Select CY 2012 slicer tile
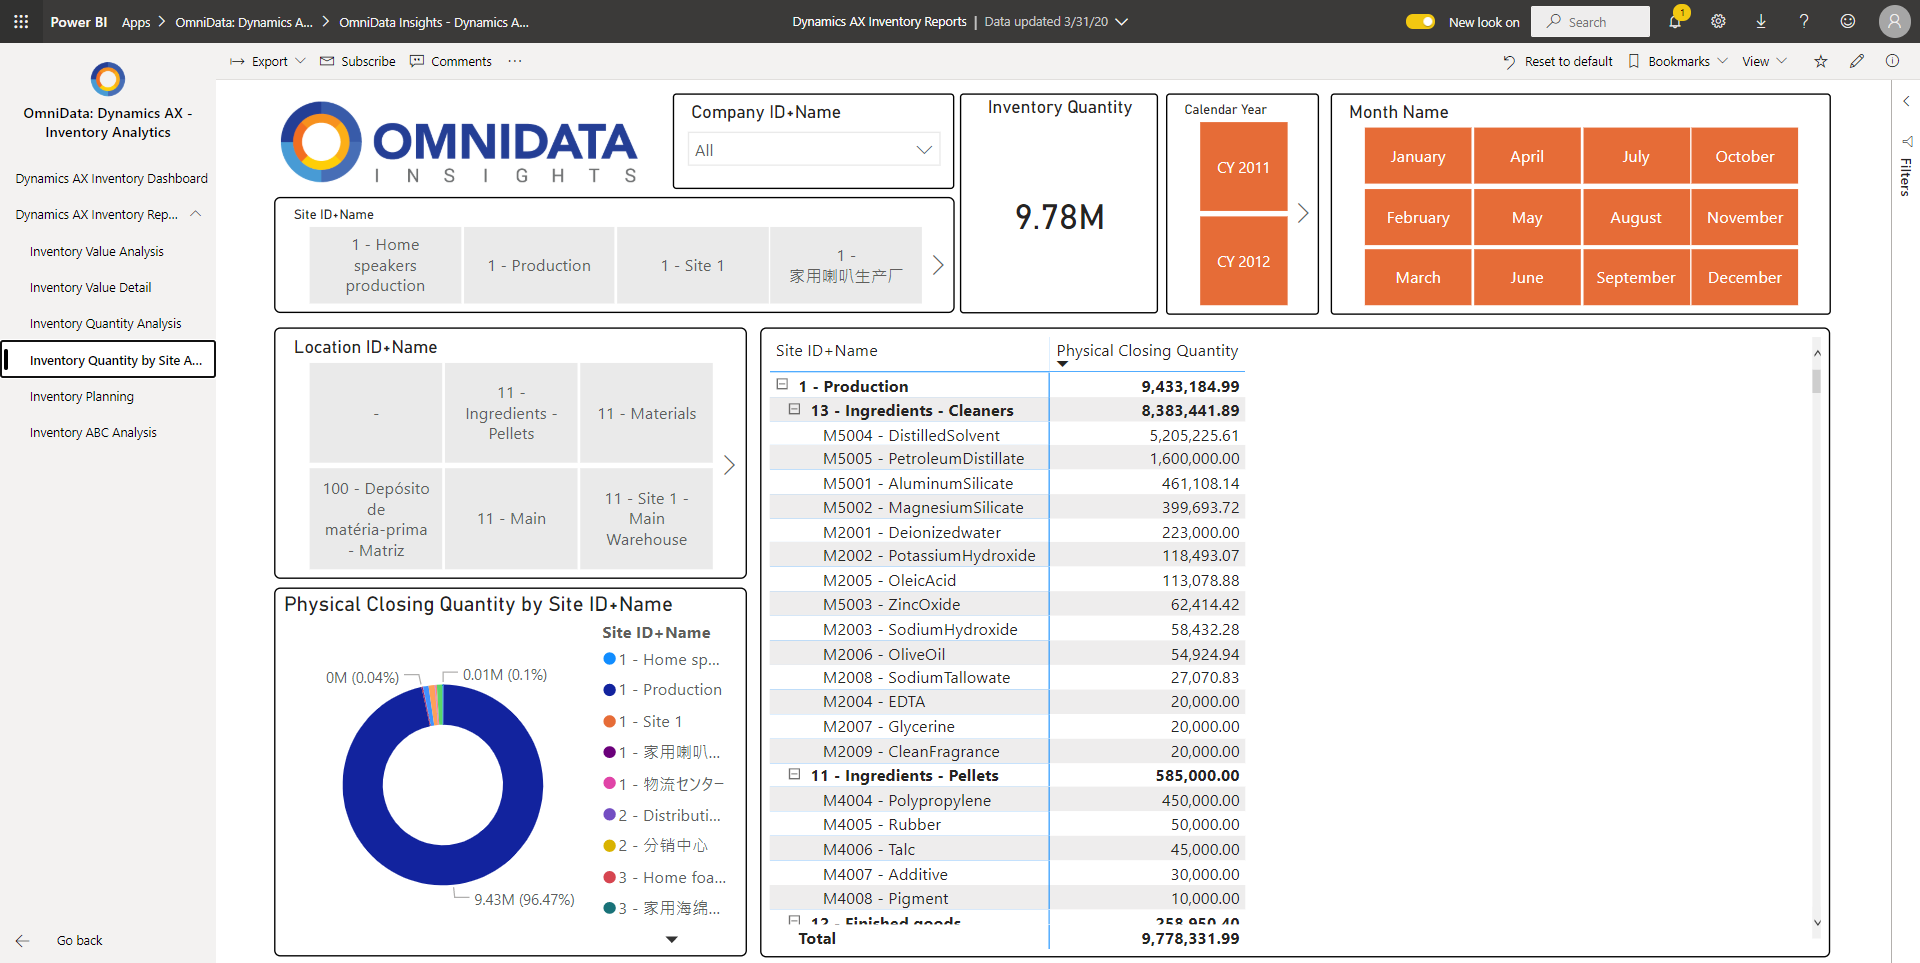The height and width of the screenshot is (963, 1920). pyautogui.click(x=1243, y=261)
